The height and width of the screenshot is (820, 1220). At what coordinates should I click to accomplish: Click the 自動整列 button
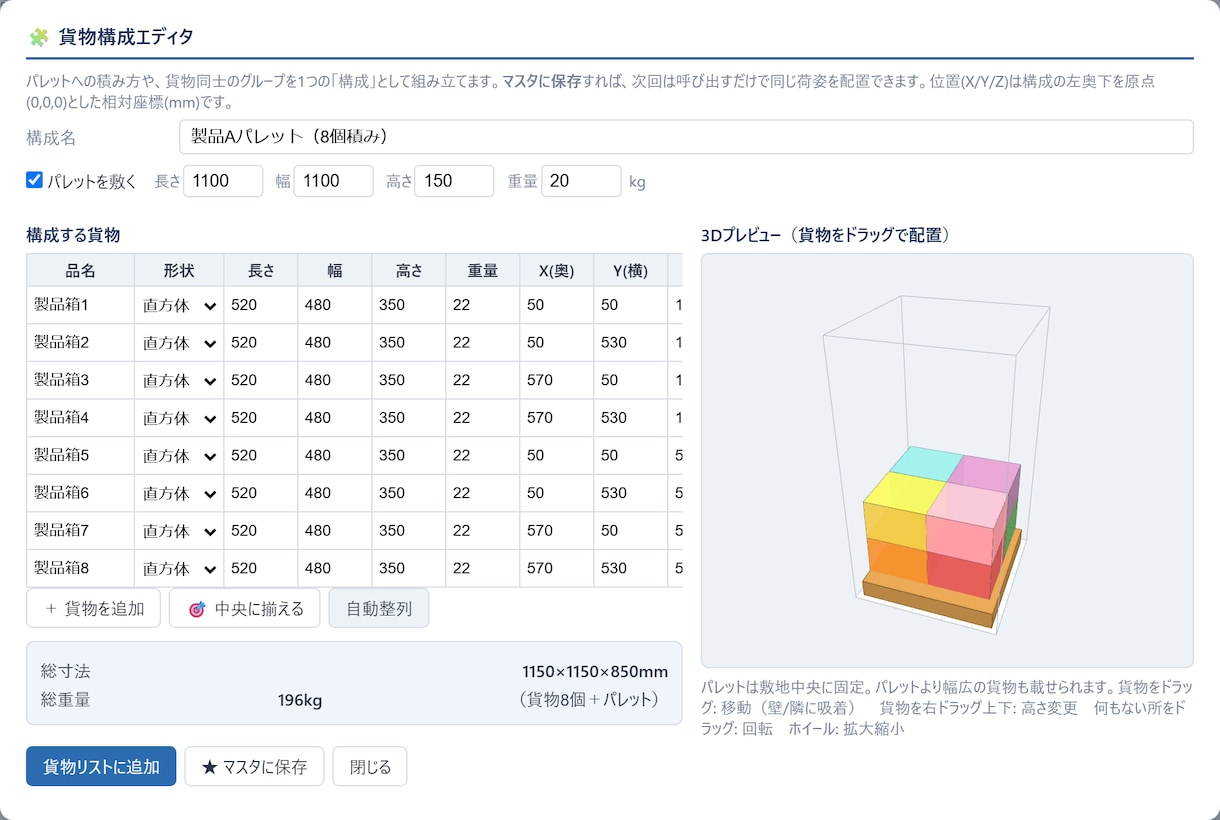pyautogui.click(x=379, y=608)
